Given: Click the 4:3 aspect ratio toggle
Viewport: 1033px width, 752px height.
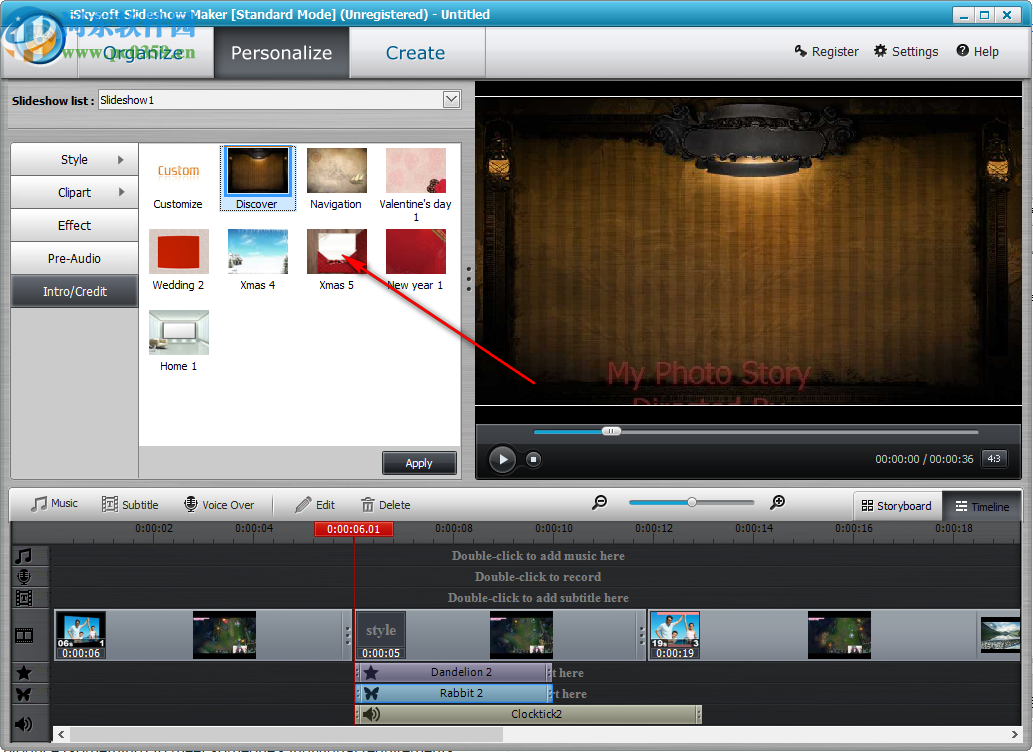Looking at the screenshot, I should (x=994, y=458).
